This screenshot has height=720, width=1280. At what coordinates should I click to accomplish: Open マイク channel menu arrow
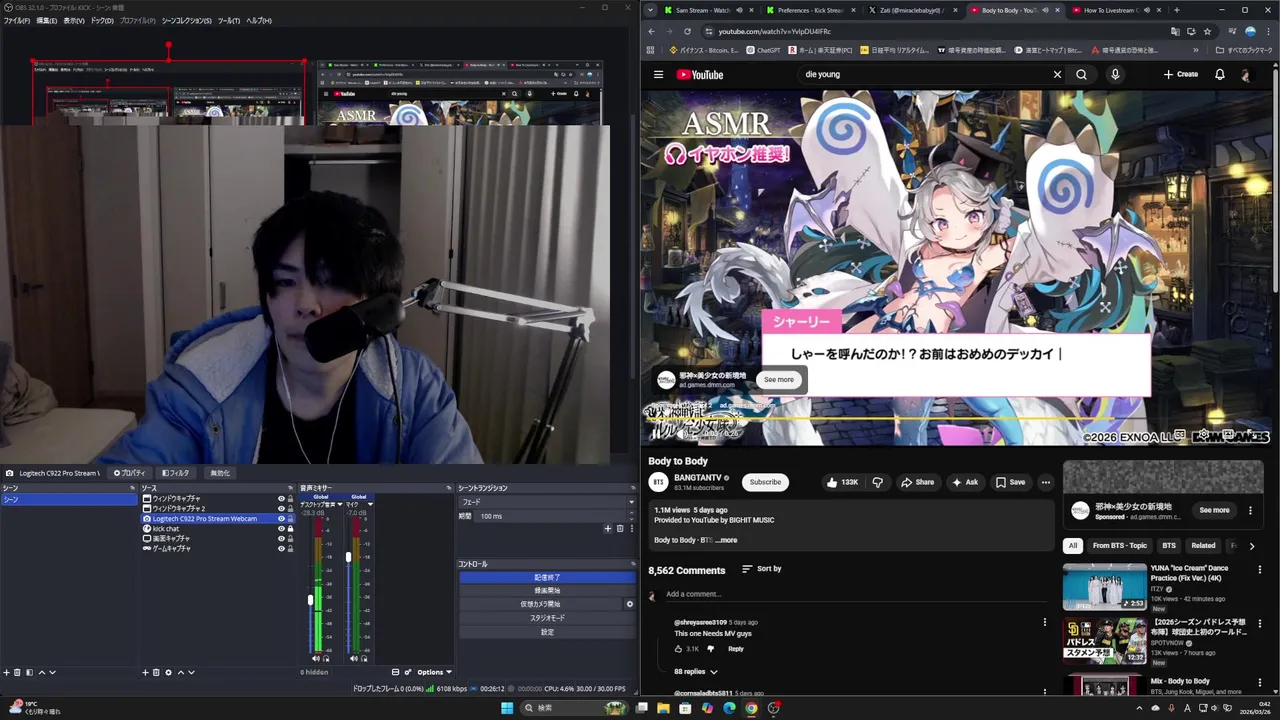click(370, 505)
